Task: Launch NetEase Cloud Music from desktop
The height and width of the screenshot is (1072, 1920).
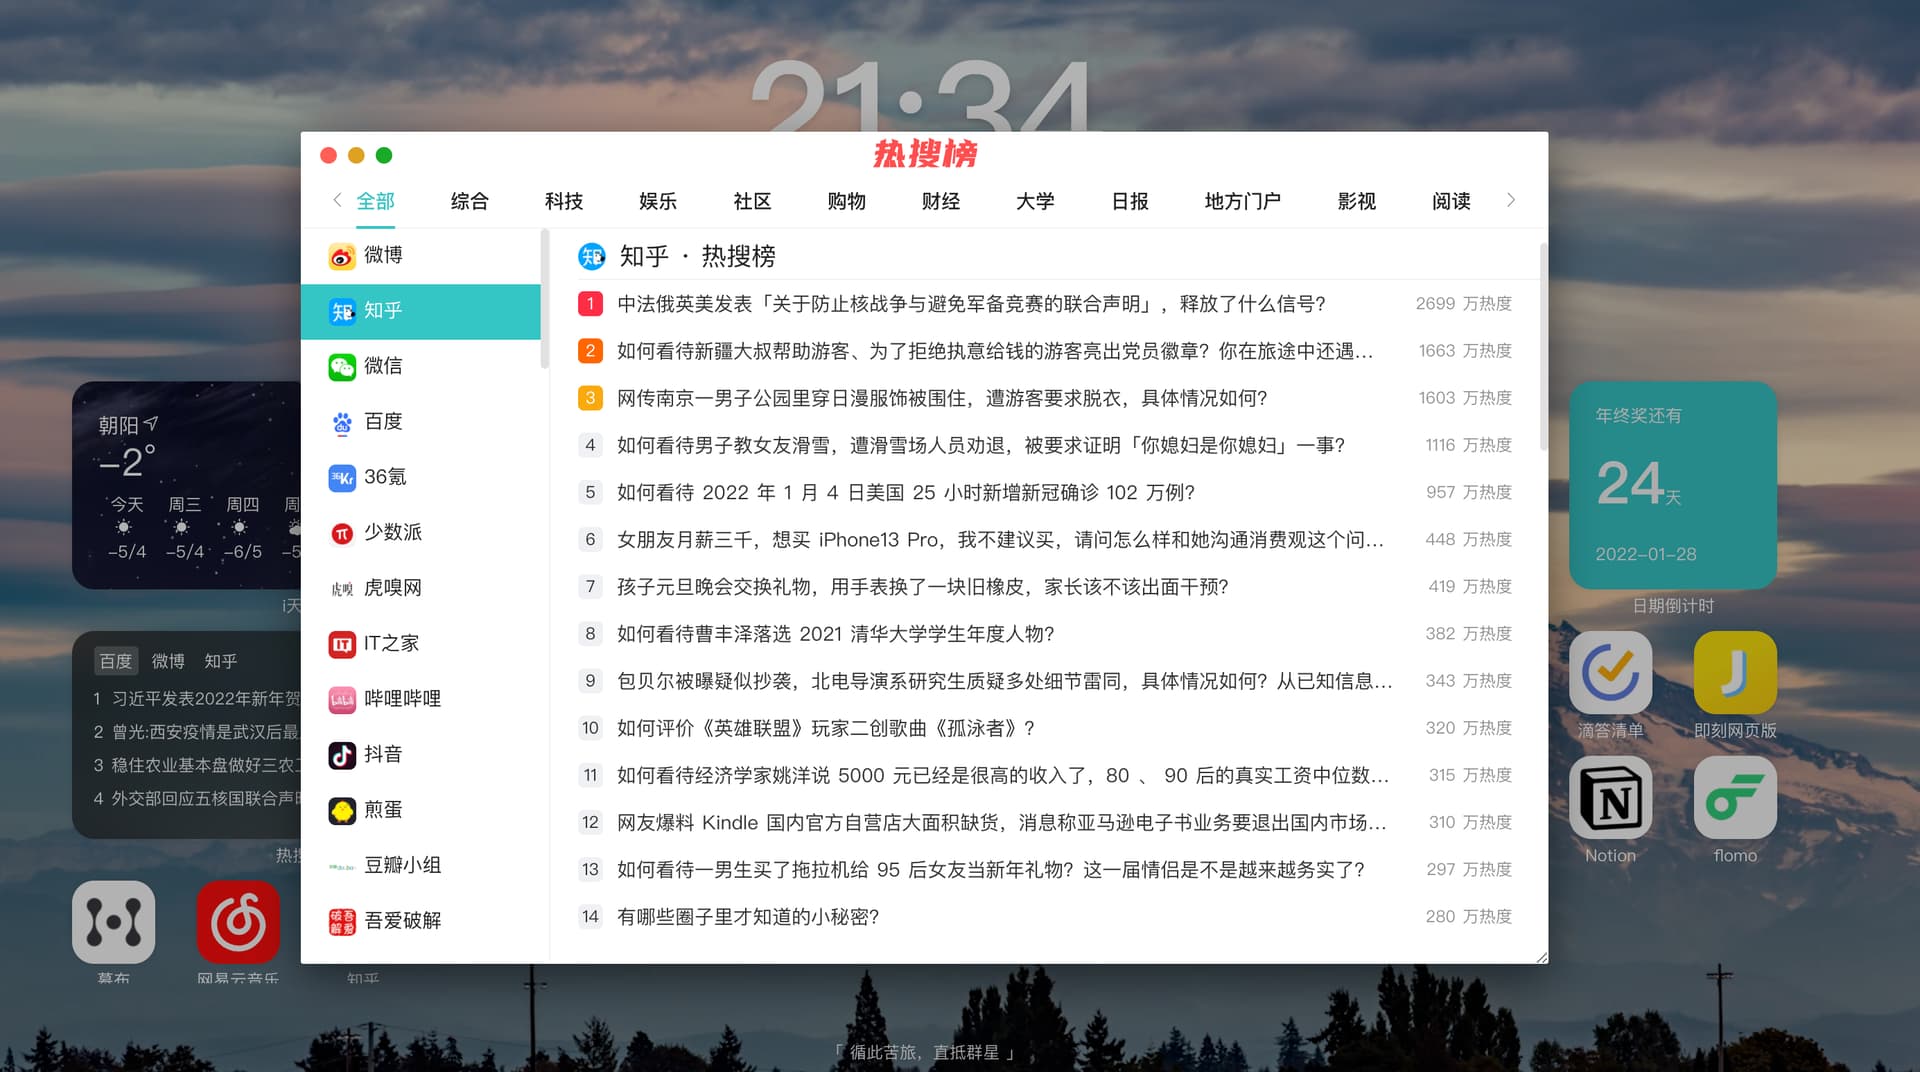Action: pos(238,922)
